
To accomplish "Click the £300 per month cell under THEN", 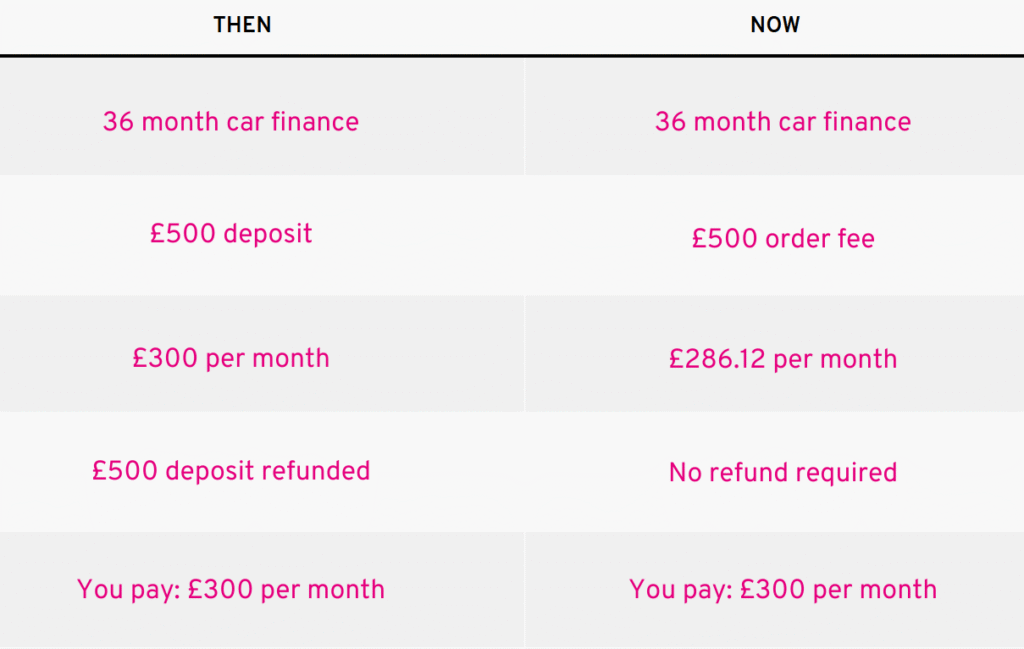I will (231, 358).
